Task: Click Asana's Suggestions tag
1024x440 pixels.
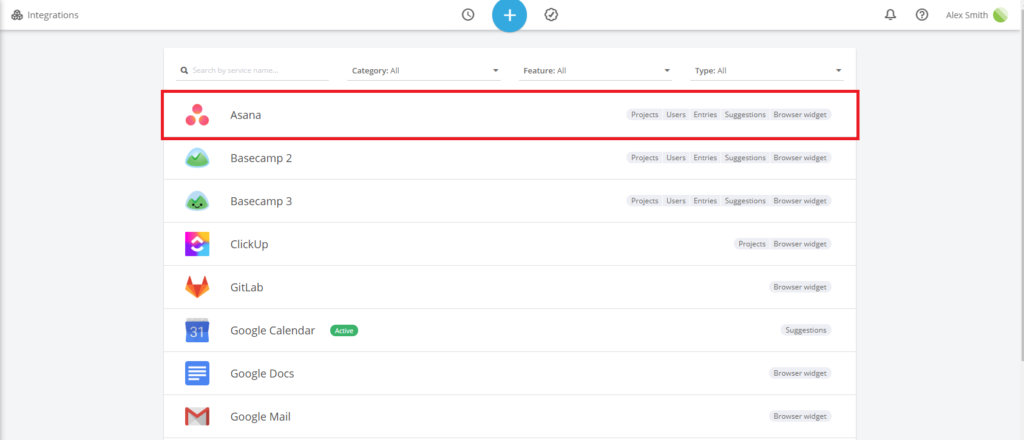Action: [x=745, y=114]
